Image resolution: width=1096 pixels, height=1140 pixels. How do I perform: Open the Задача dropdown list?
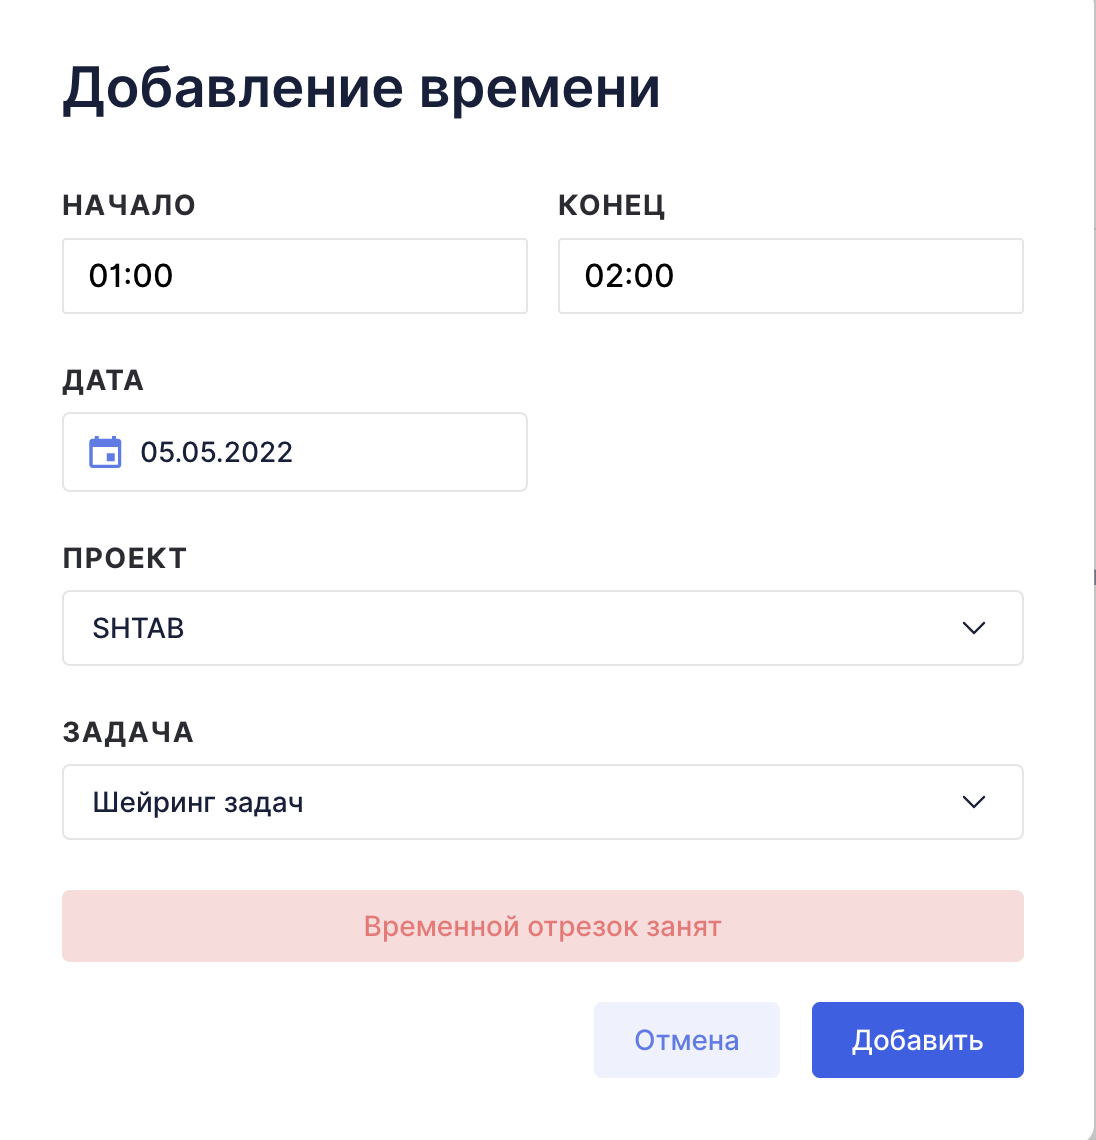tap(543, 802)
